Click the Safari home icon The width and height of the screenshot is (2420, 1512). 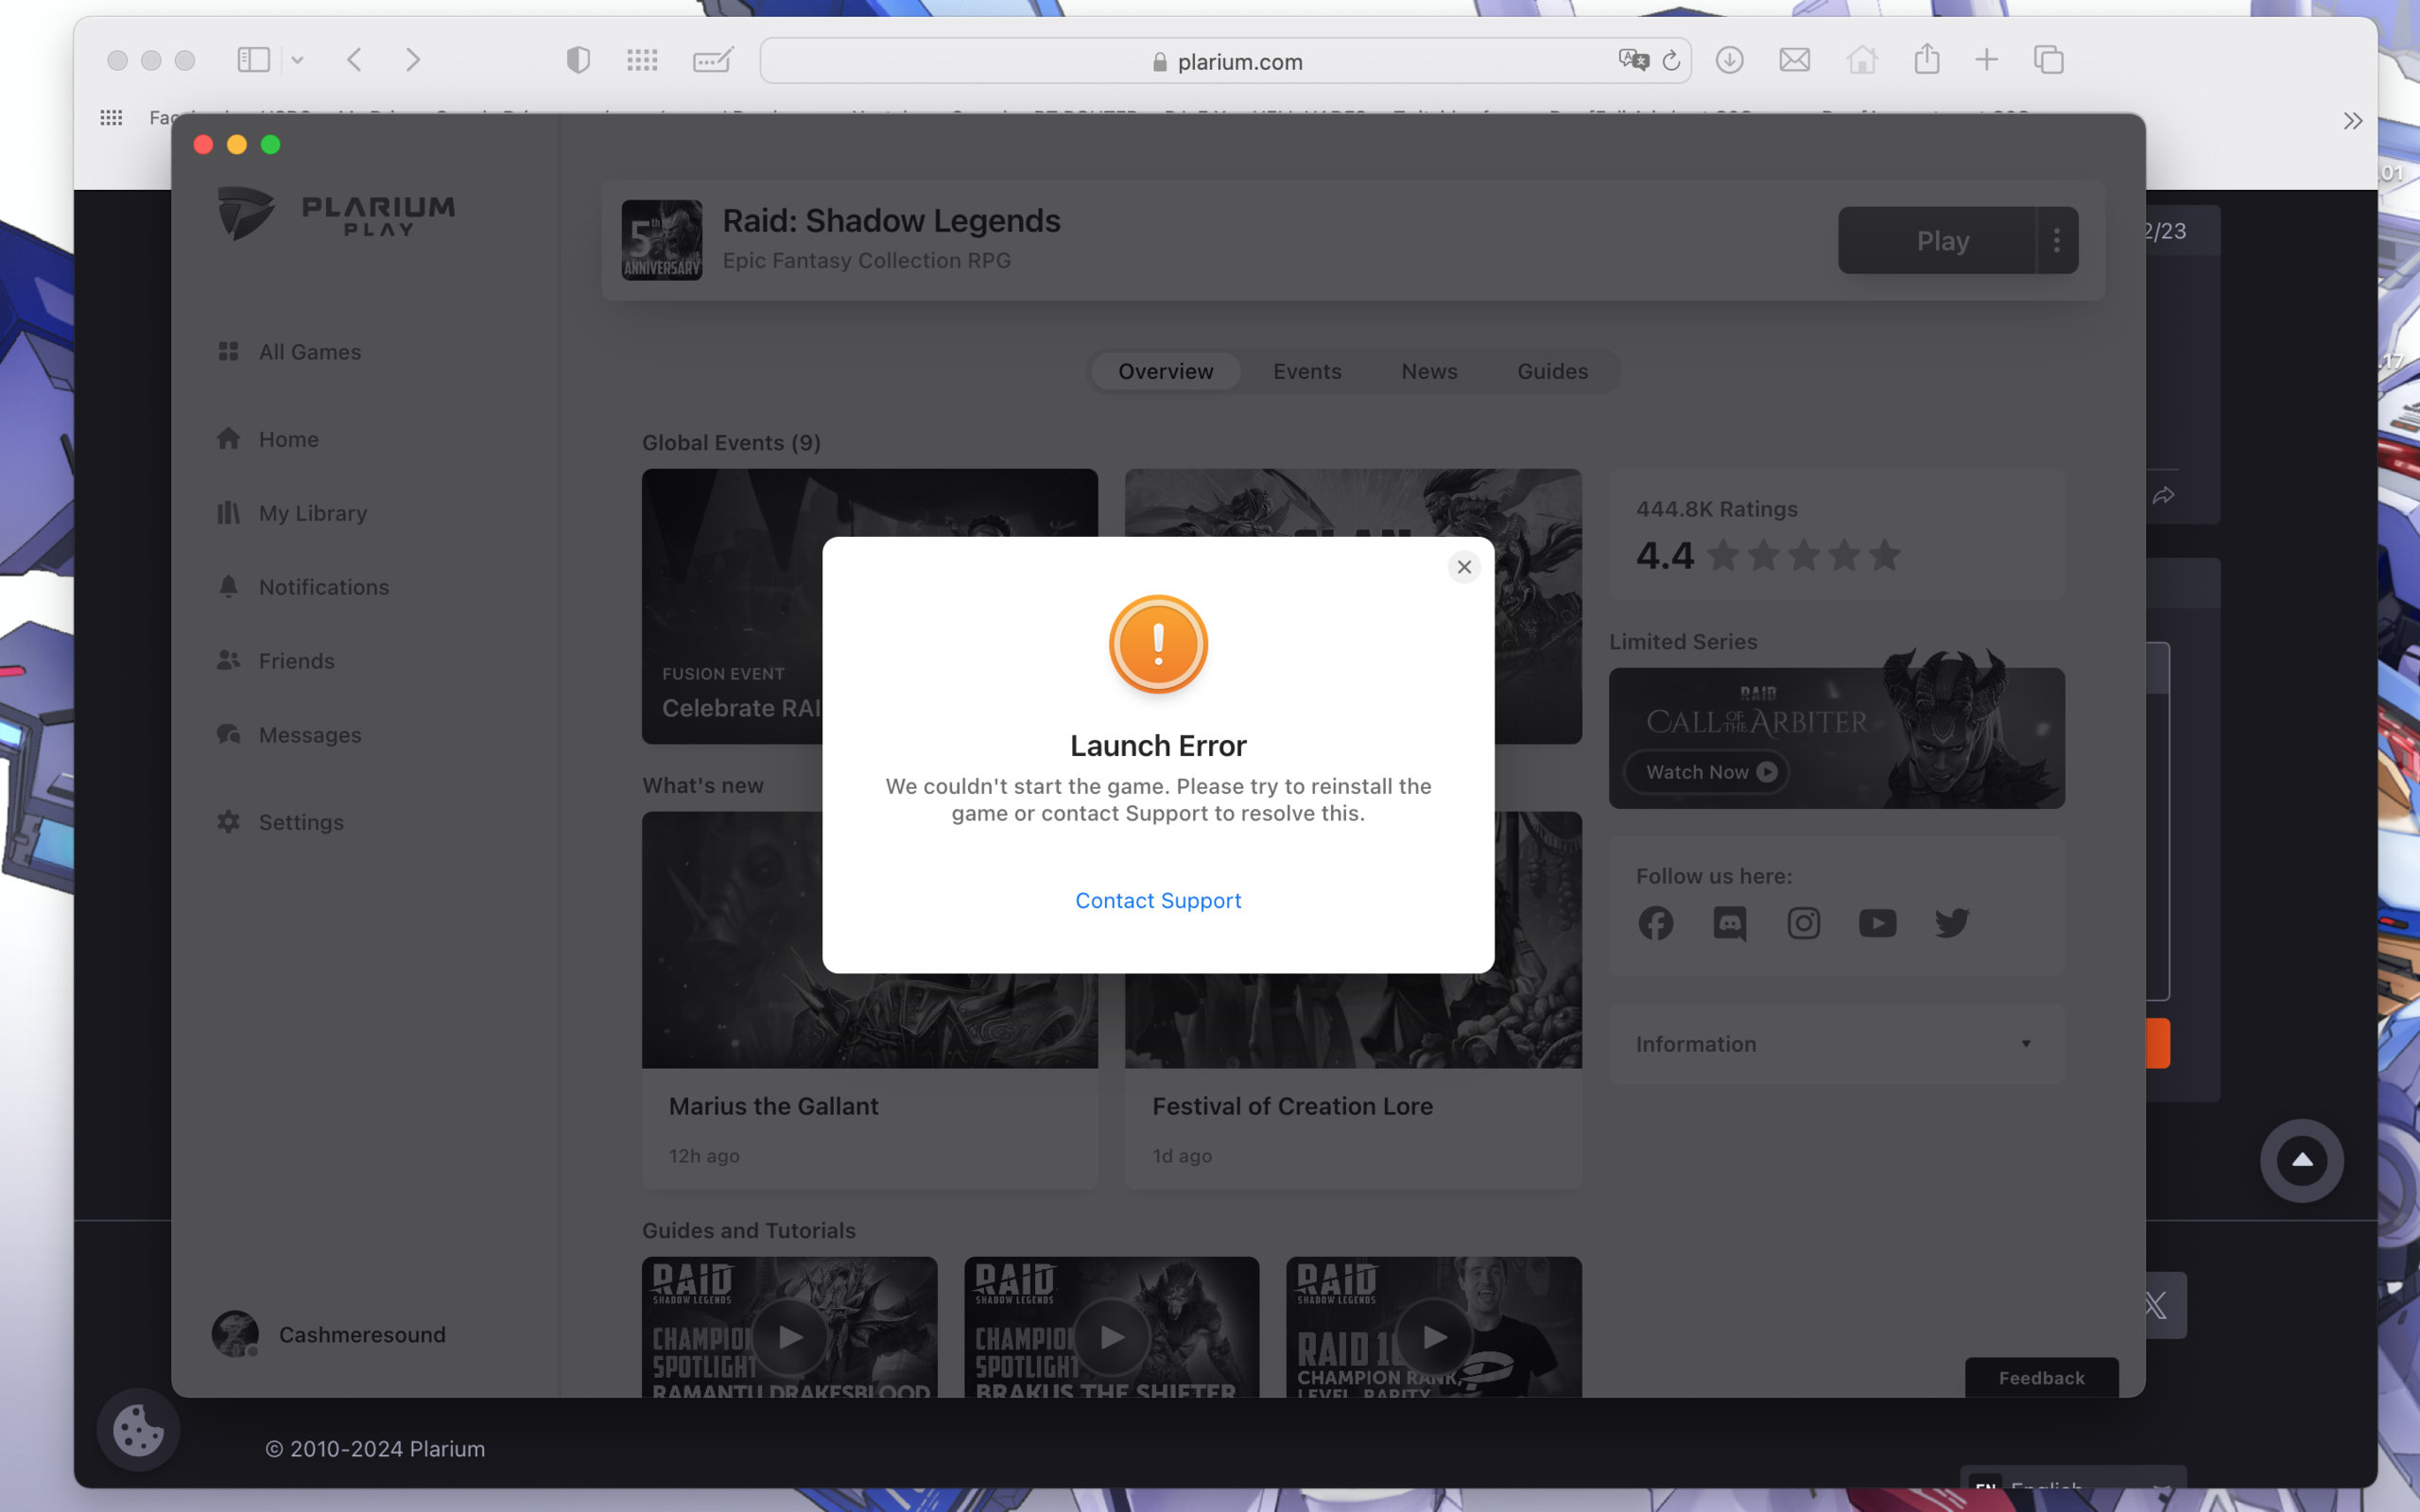[x=1861, y=60]
